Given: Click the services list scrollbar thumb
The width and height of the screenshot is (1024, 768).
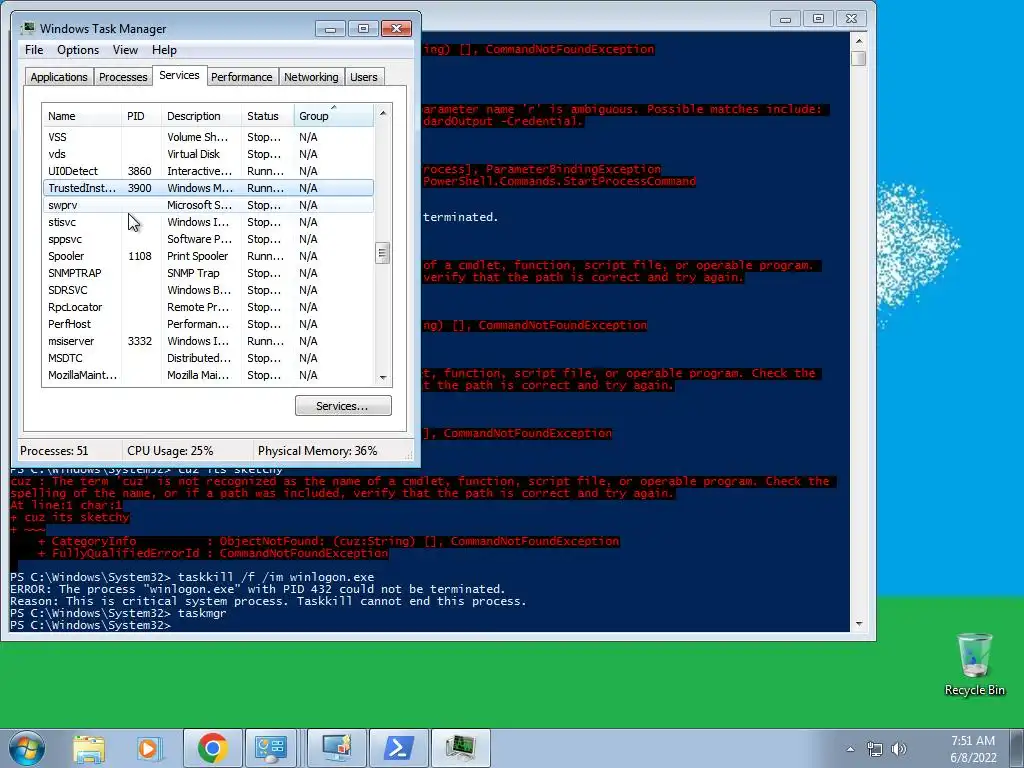Looking at the screenshot, I should pyautogui.click(x=383, y=253).
